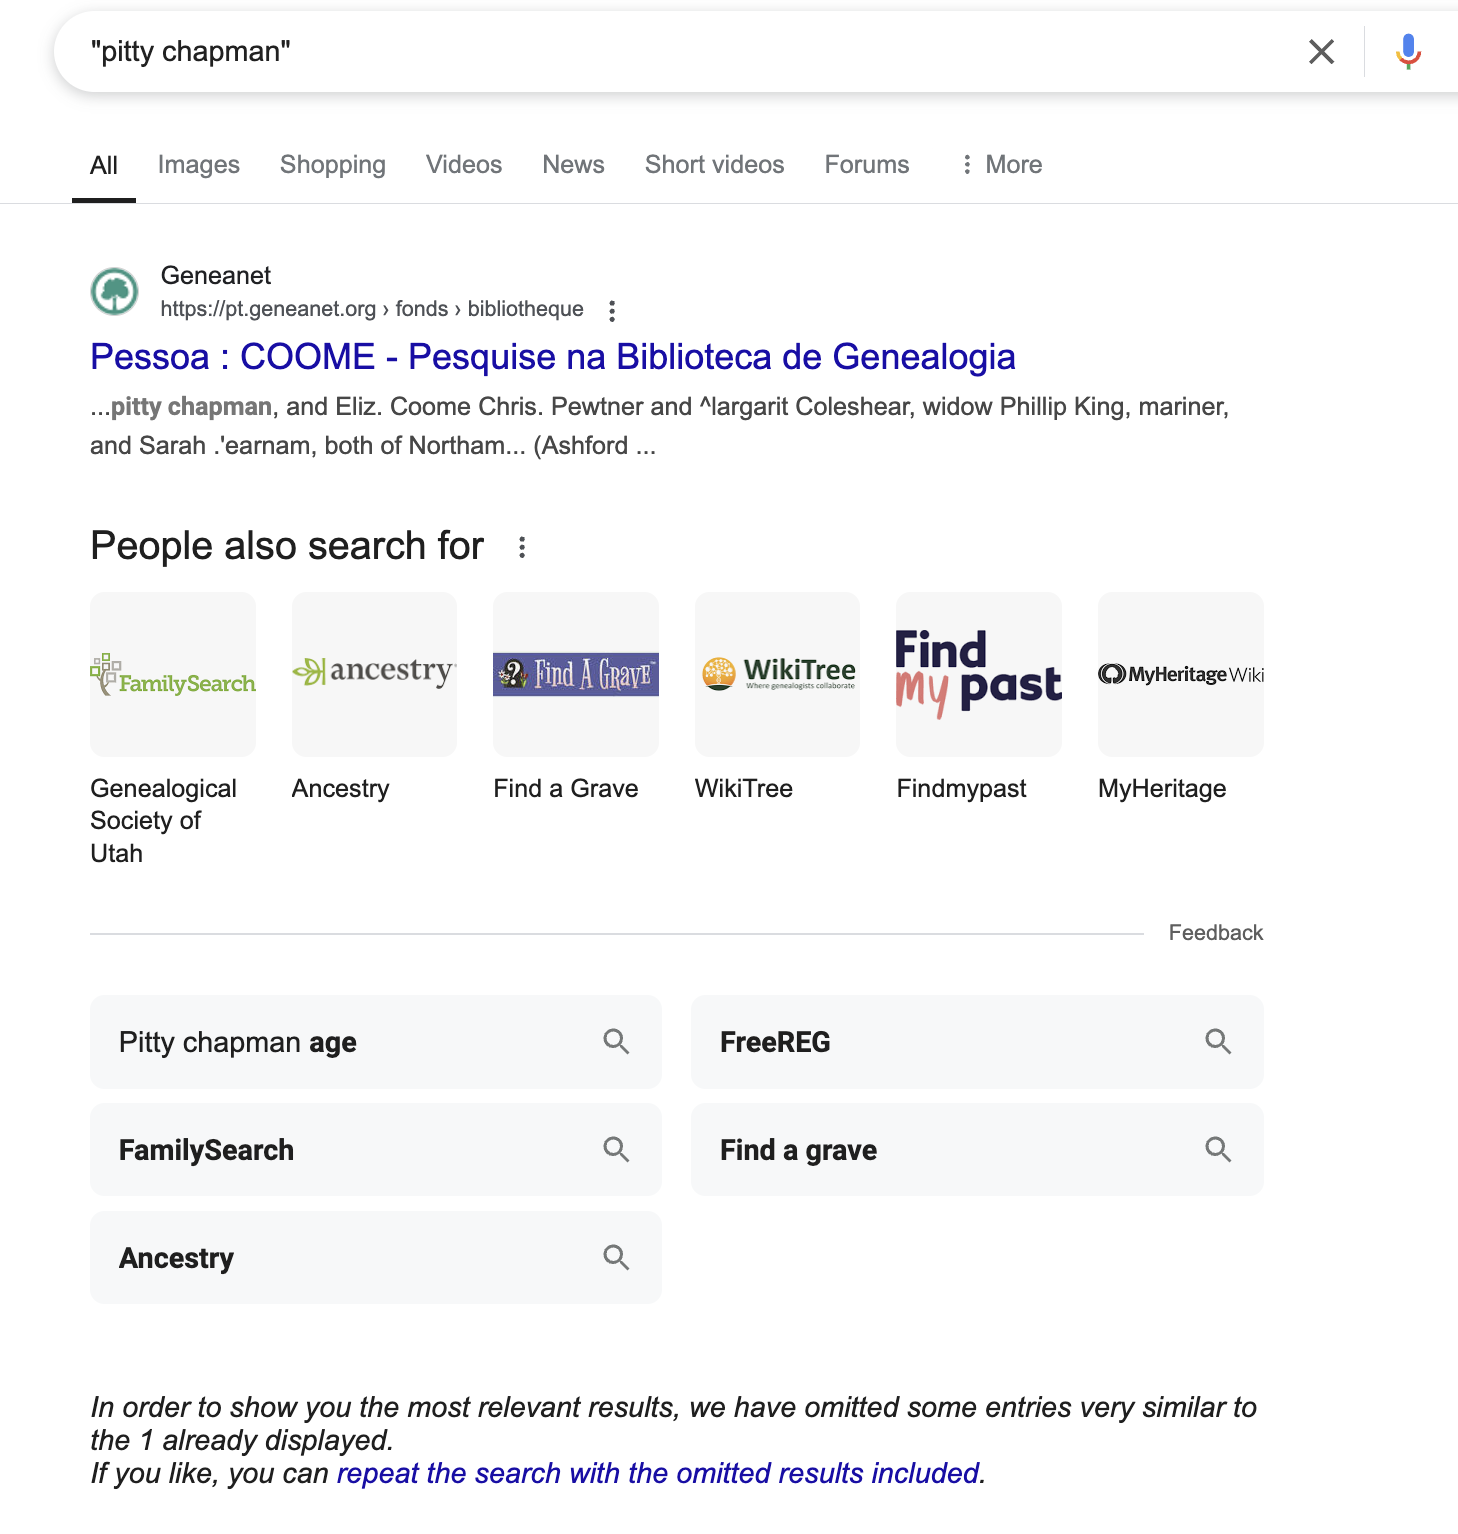
Task: Start voice search with microphone icon
Action: [1408, 51]
